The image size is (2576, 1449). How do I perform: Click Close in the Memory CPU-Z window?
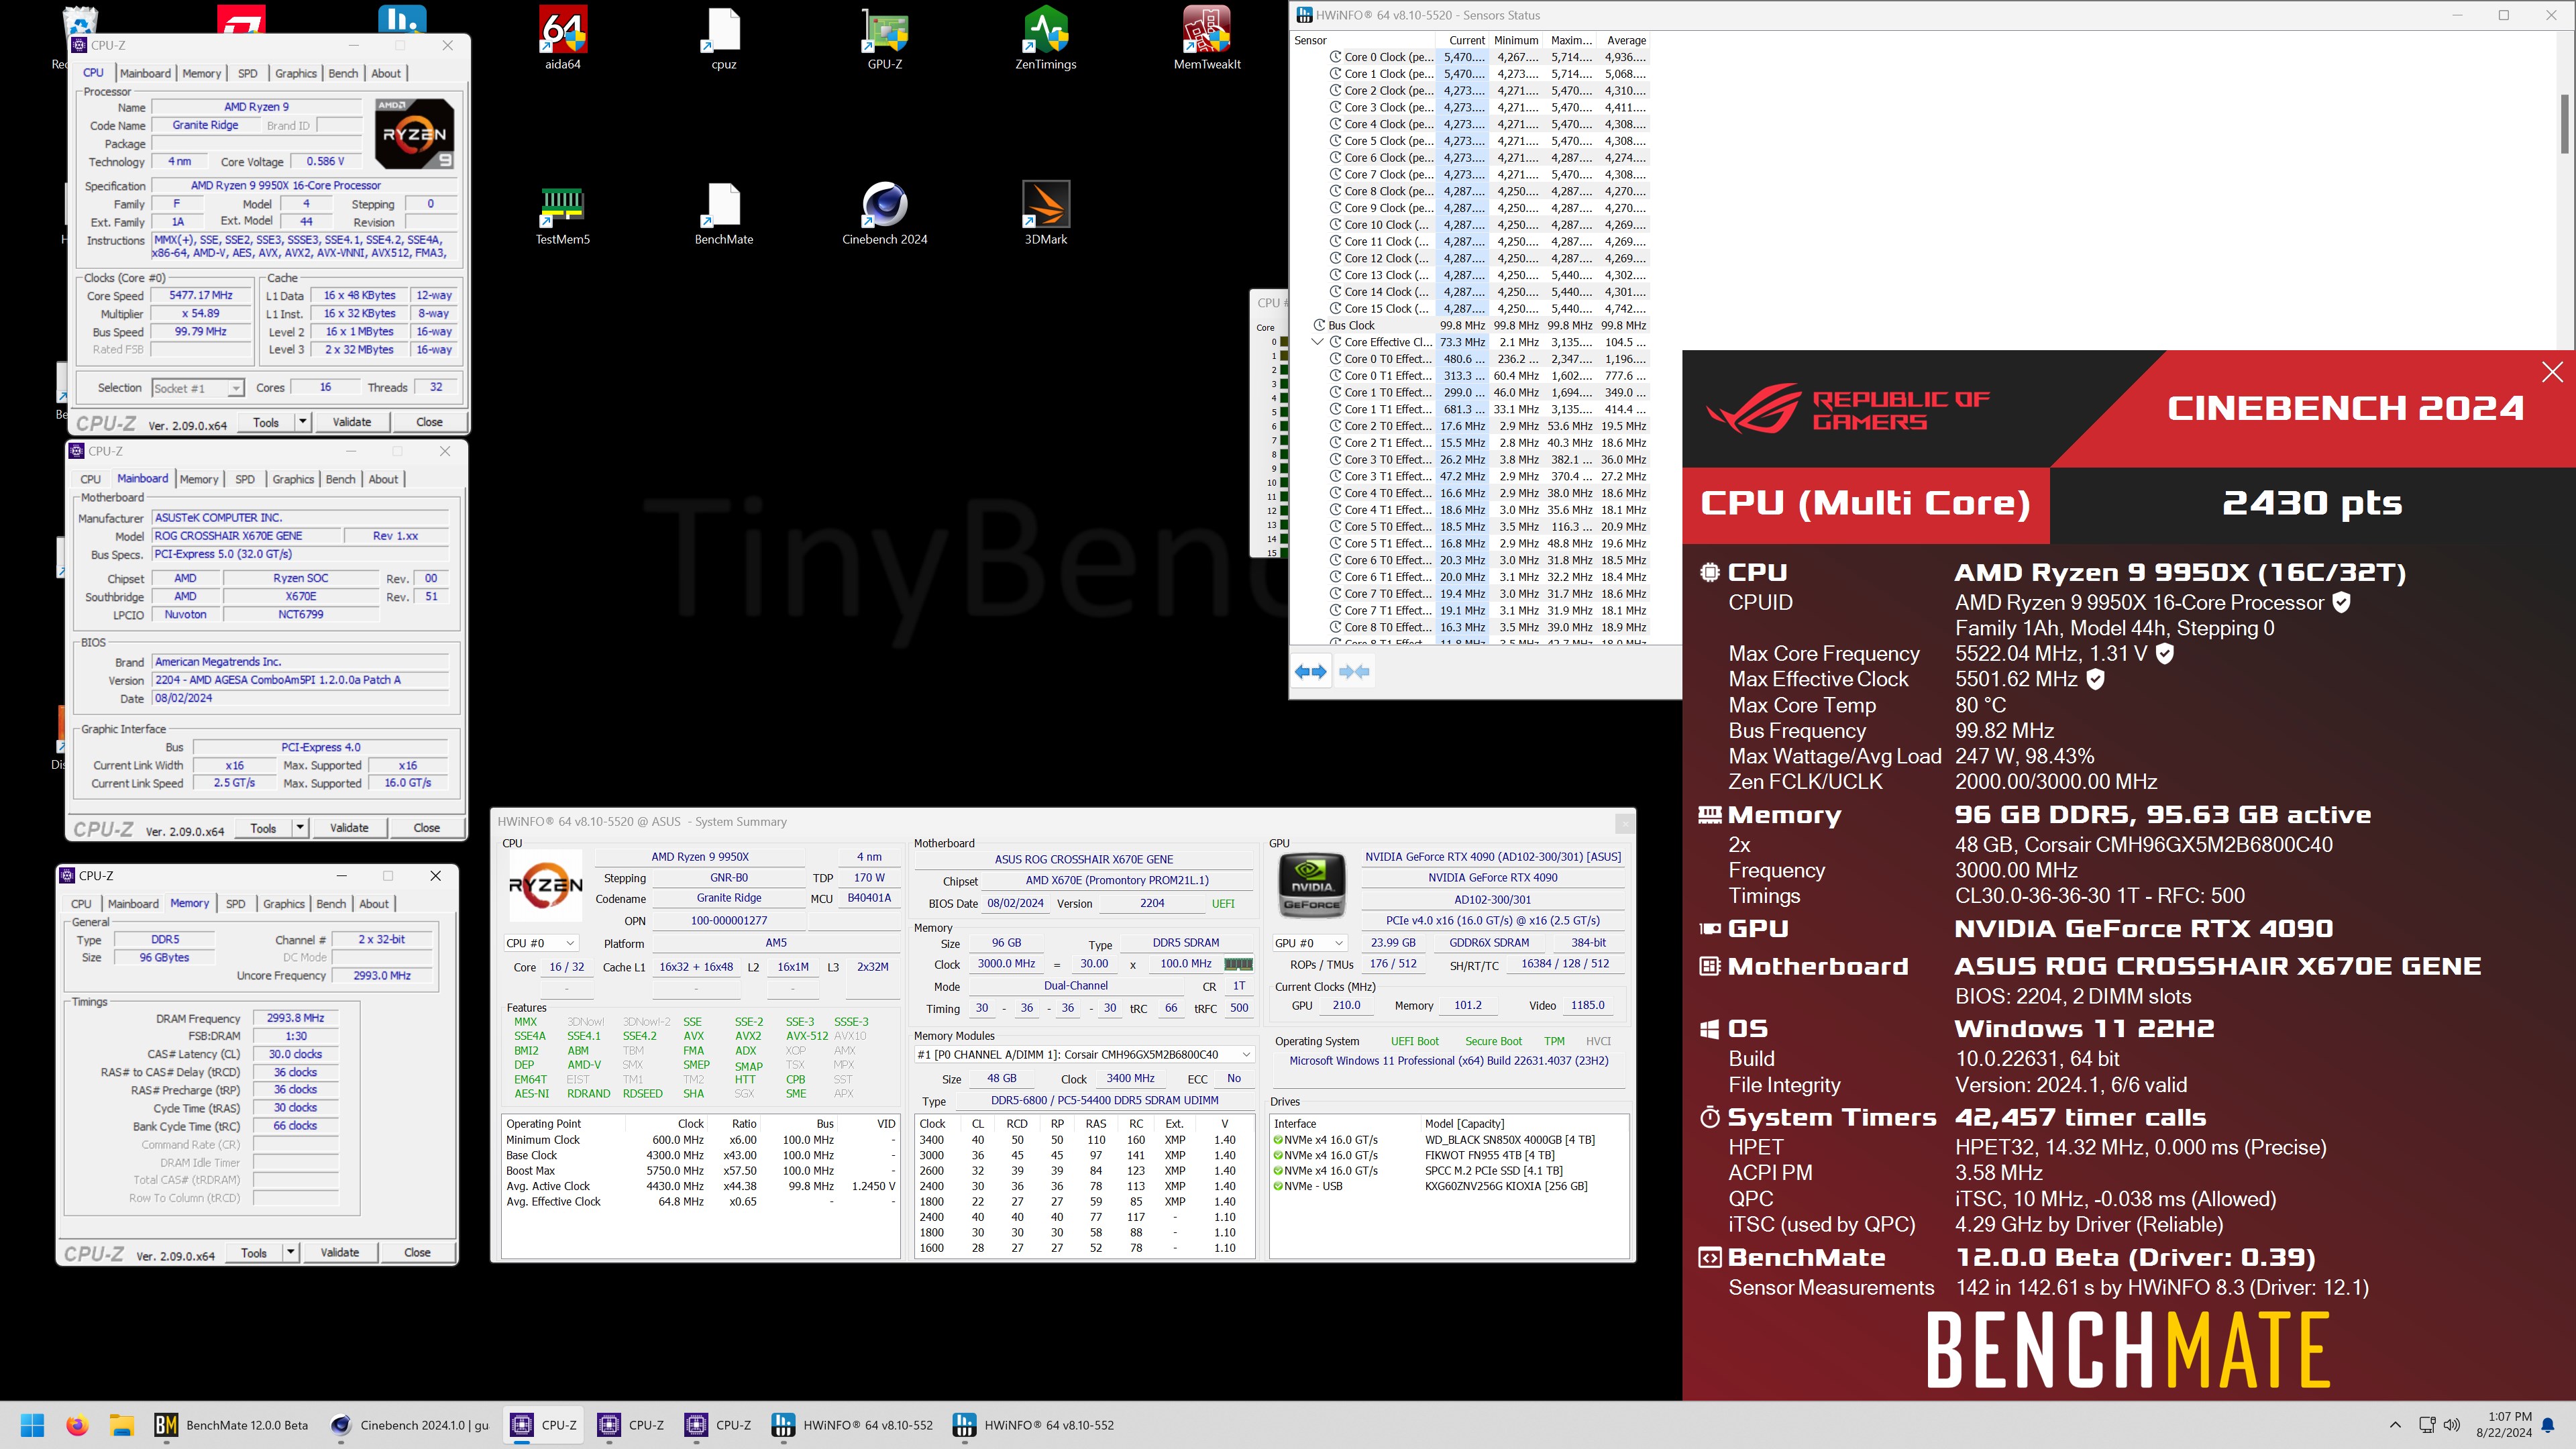coord(417,1252)
